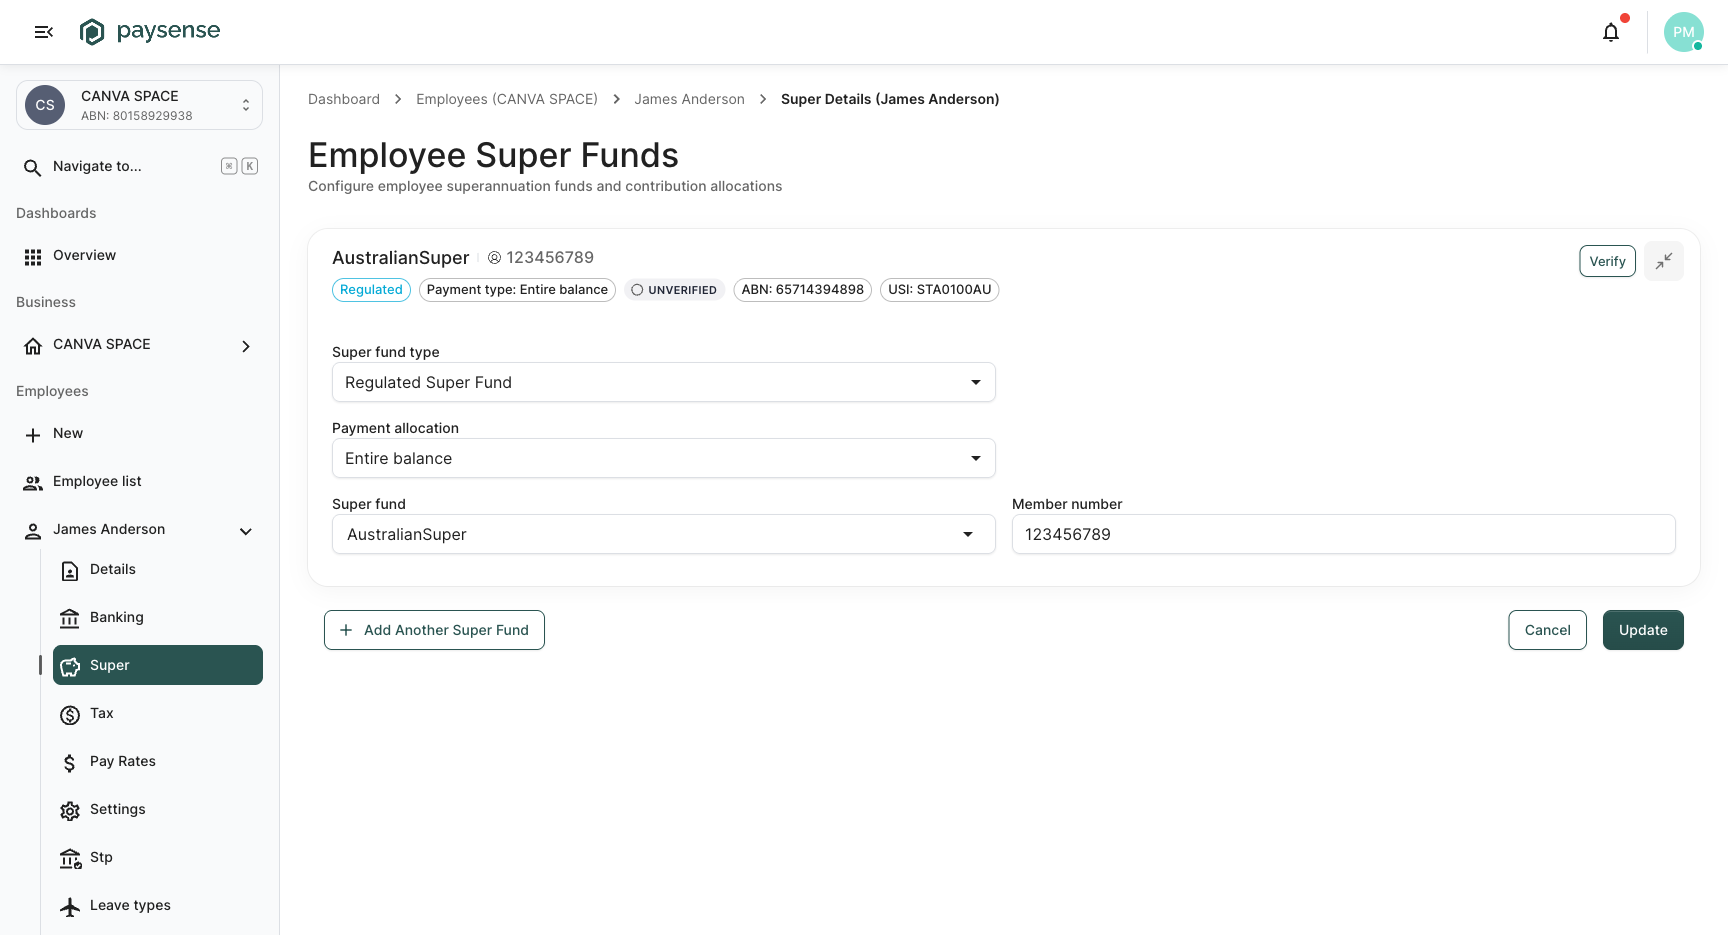The width and height of the screenshot is (1728, 935).
Task: Click Add Another Super Fund
Action: [434, 630]
